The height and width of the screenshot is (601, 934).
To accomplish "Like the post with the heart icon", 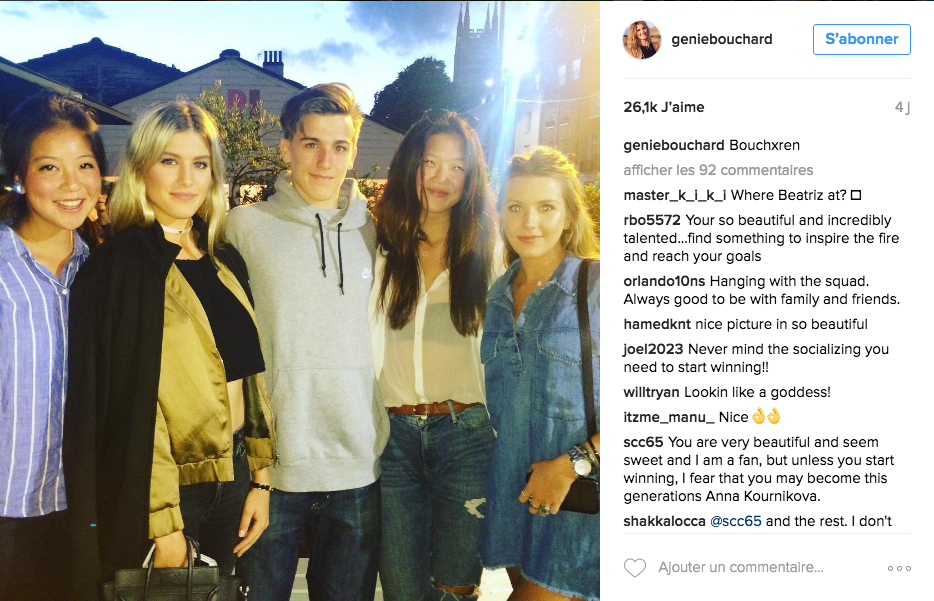I will 634,568.
